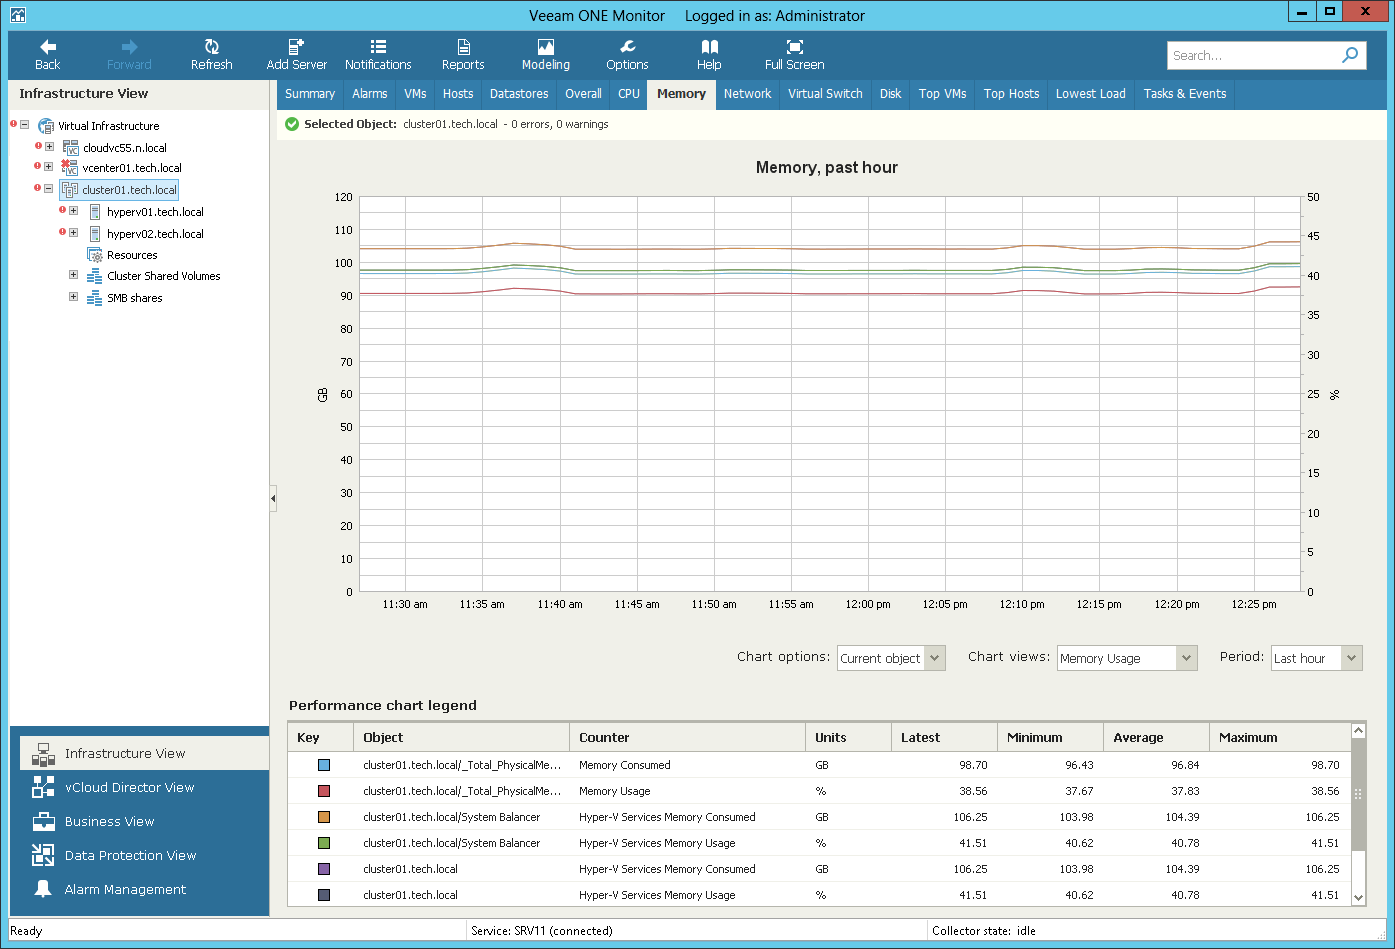
Task: Switch to the Disk tab
Action: (x=891, y=94)
